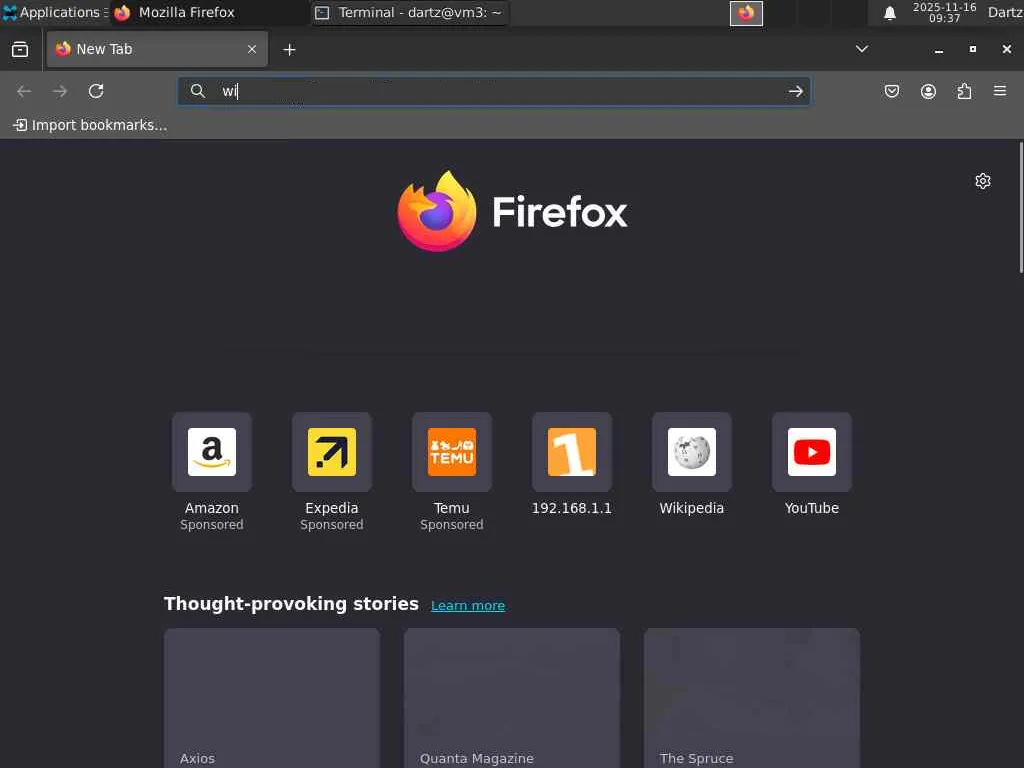
Task: Click the search magnifier icon in address bar
Action: coord(197,91)
